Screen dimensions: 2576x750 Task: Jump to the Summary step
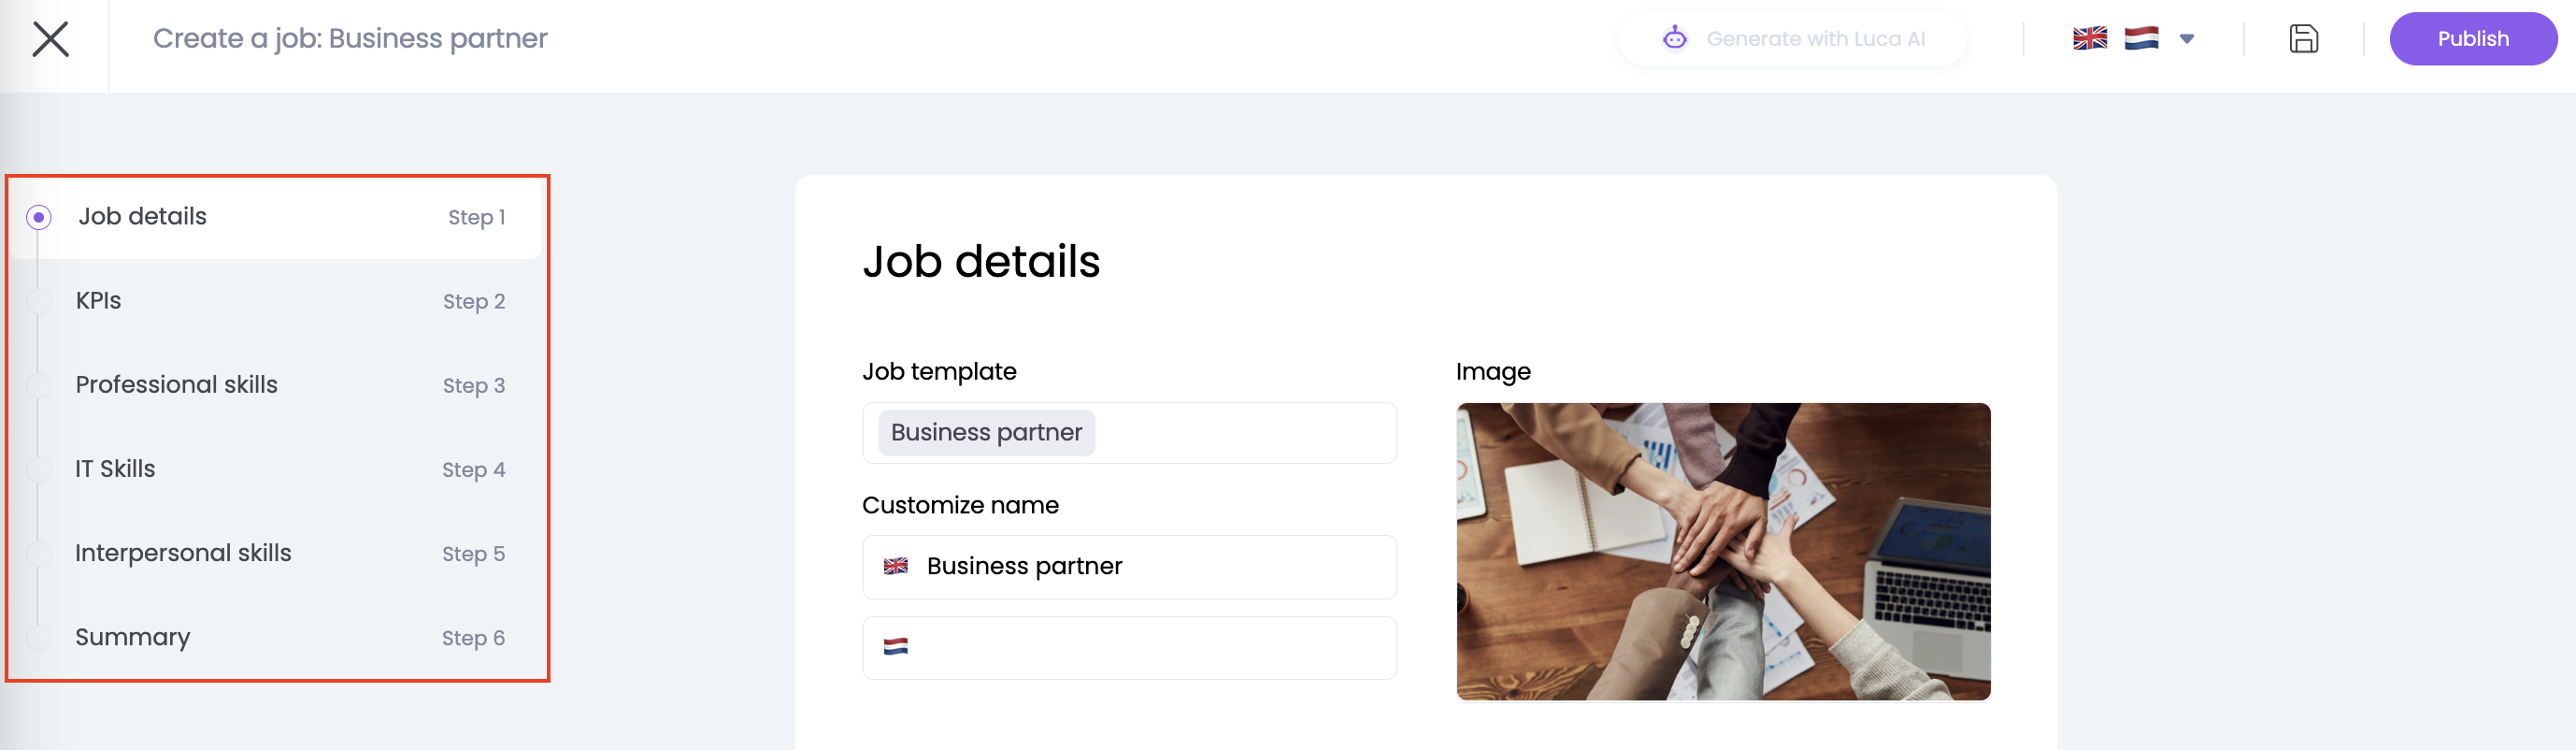(132, 637)
